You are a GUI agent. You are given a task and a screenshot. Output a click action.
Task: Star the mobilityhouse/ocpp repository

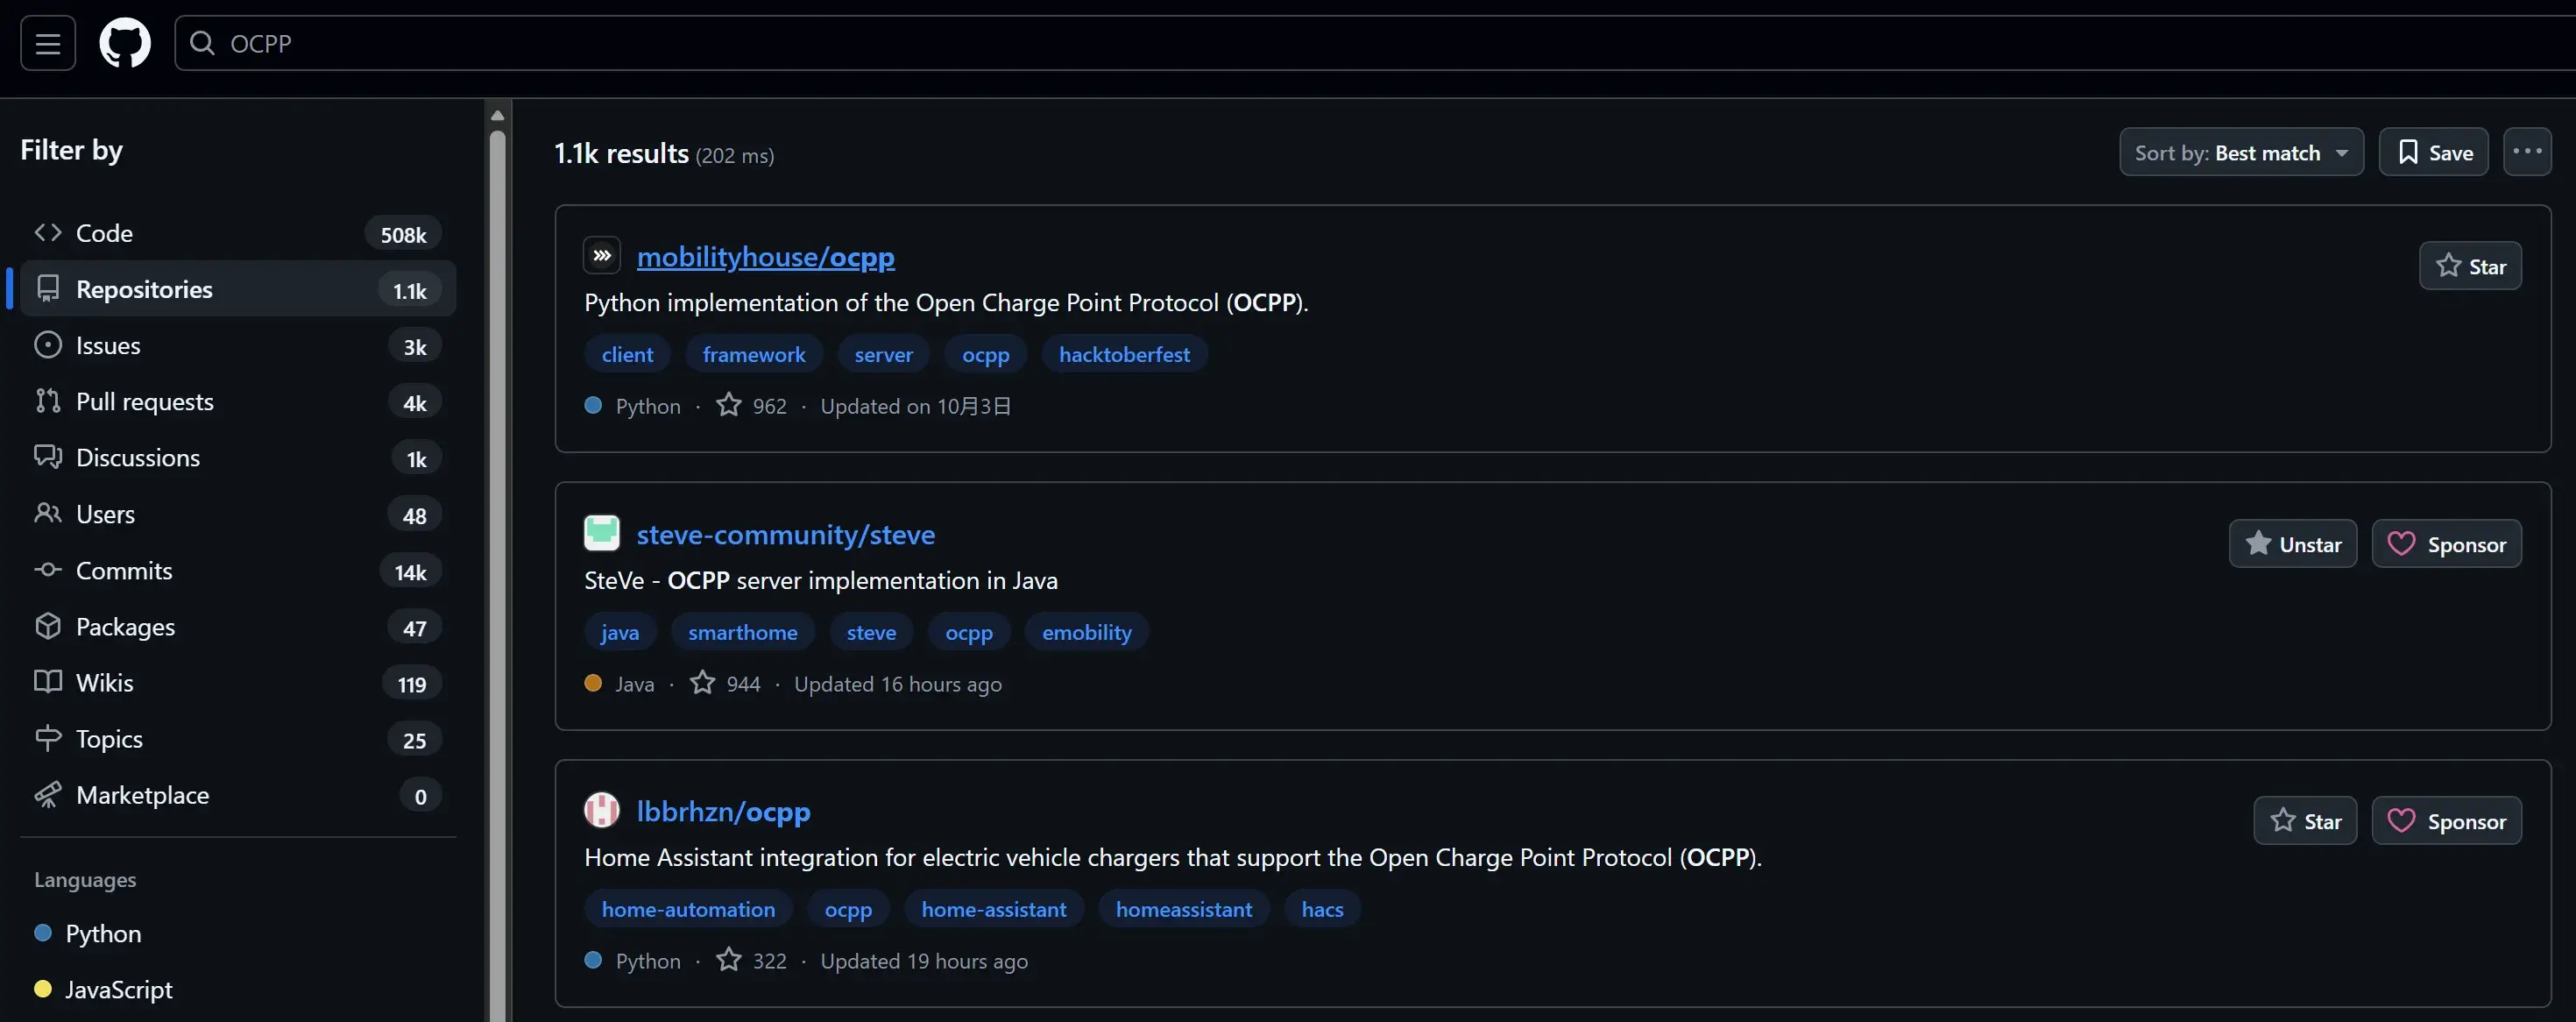pyautogui.click(x=2469, y=266)
